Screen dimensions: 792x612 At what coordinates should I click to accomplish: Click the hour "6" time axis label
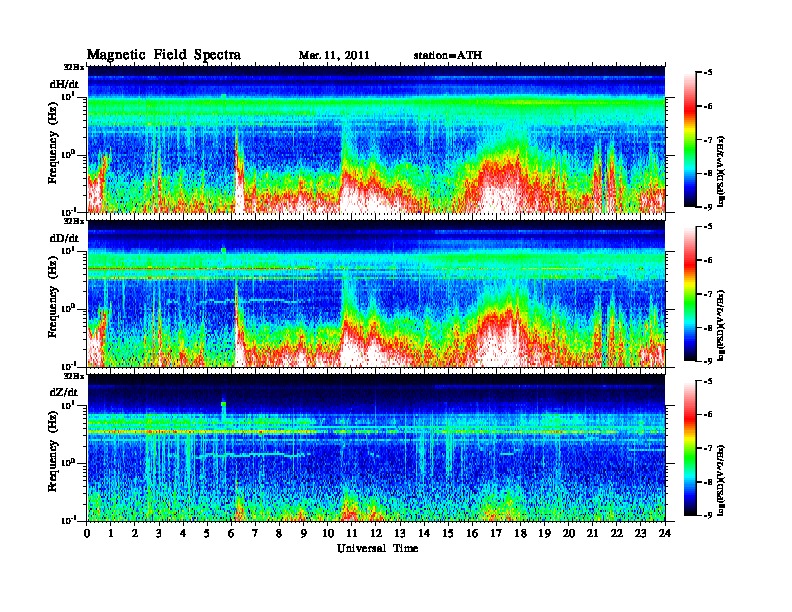231,533
